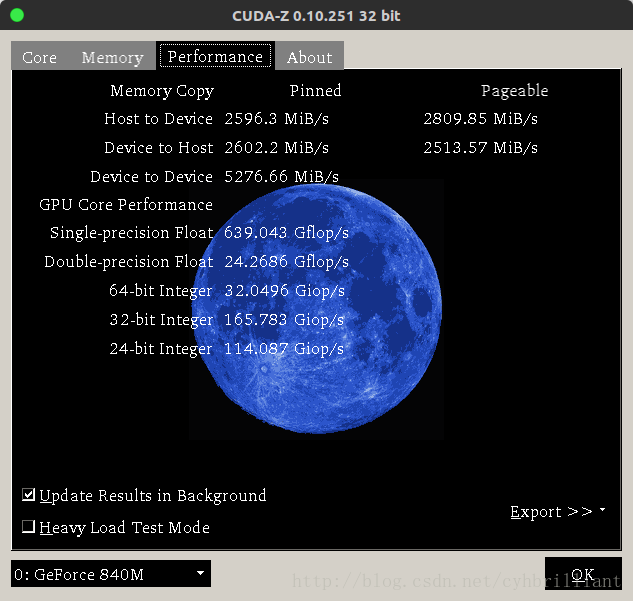Click the green window control button
This screenshot has width=633, height=601.
tap(17, 15)
